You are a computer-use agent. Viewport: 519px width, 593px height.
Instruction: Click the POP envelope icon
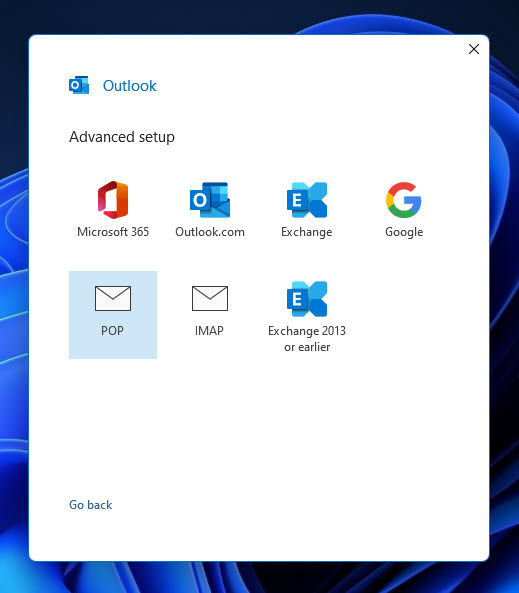(x=113, y=298)
